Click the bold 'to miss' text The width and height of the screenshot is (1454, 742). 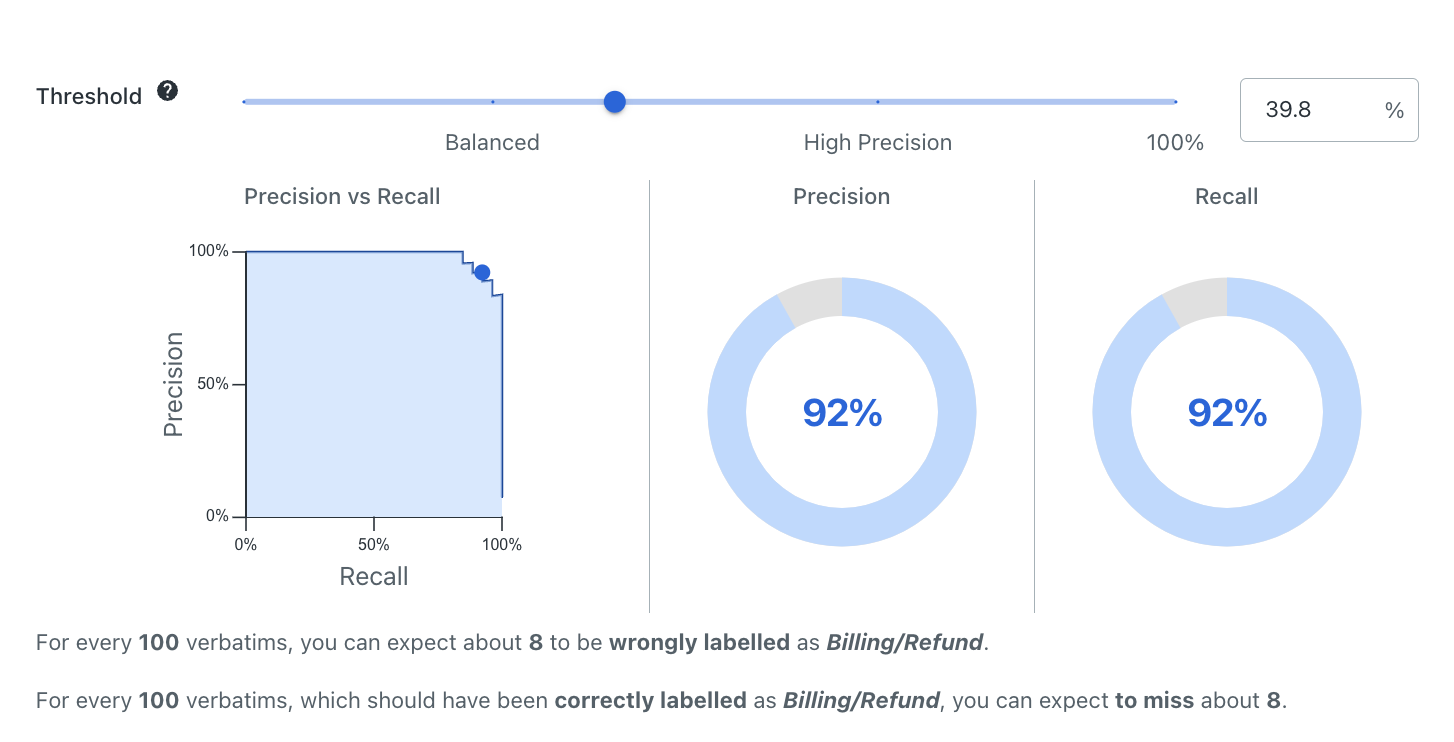(x=1154, y=701)
